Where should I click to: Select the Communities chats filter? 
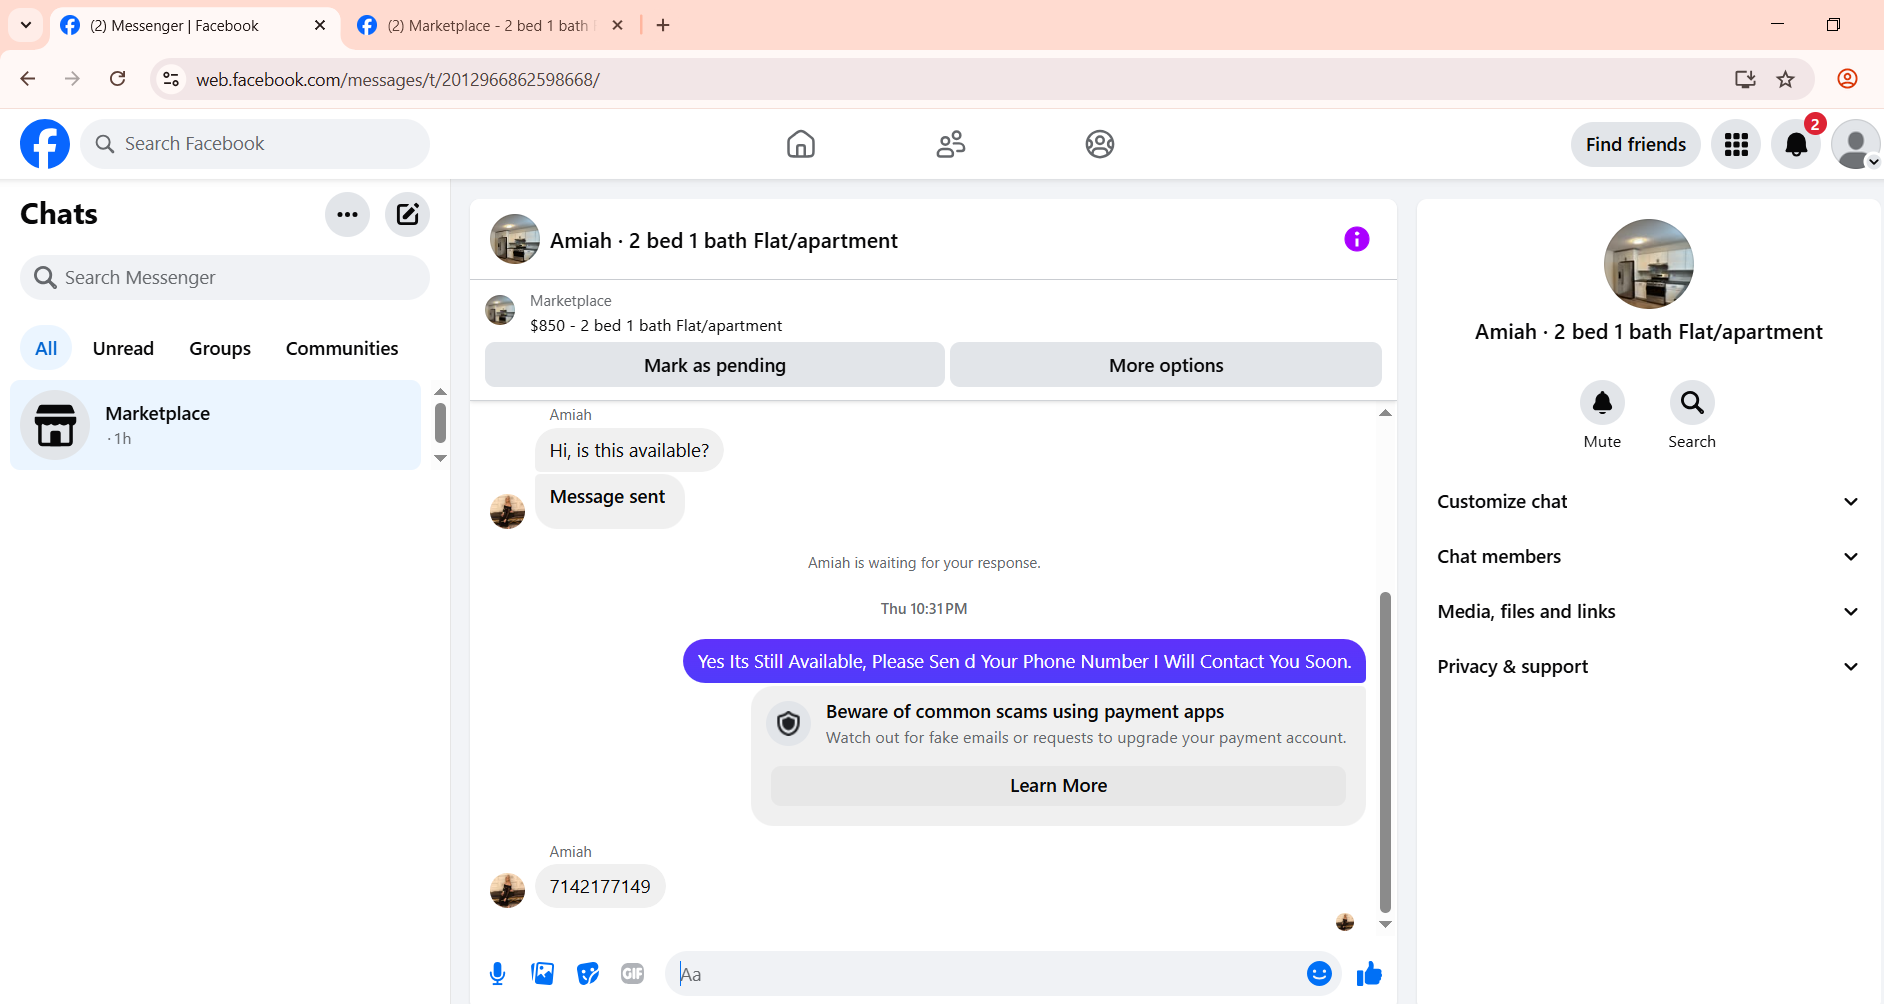coord(342,349)
